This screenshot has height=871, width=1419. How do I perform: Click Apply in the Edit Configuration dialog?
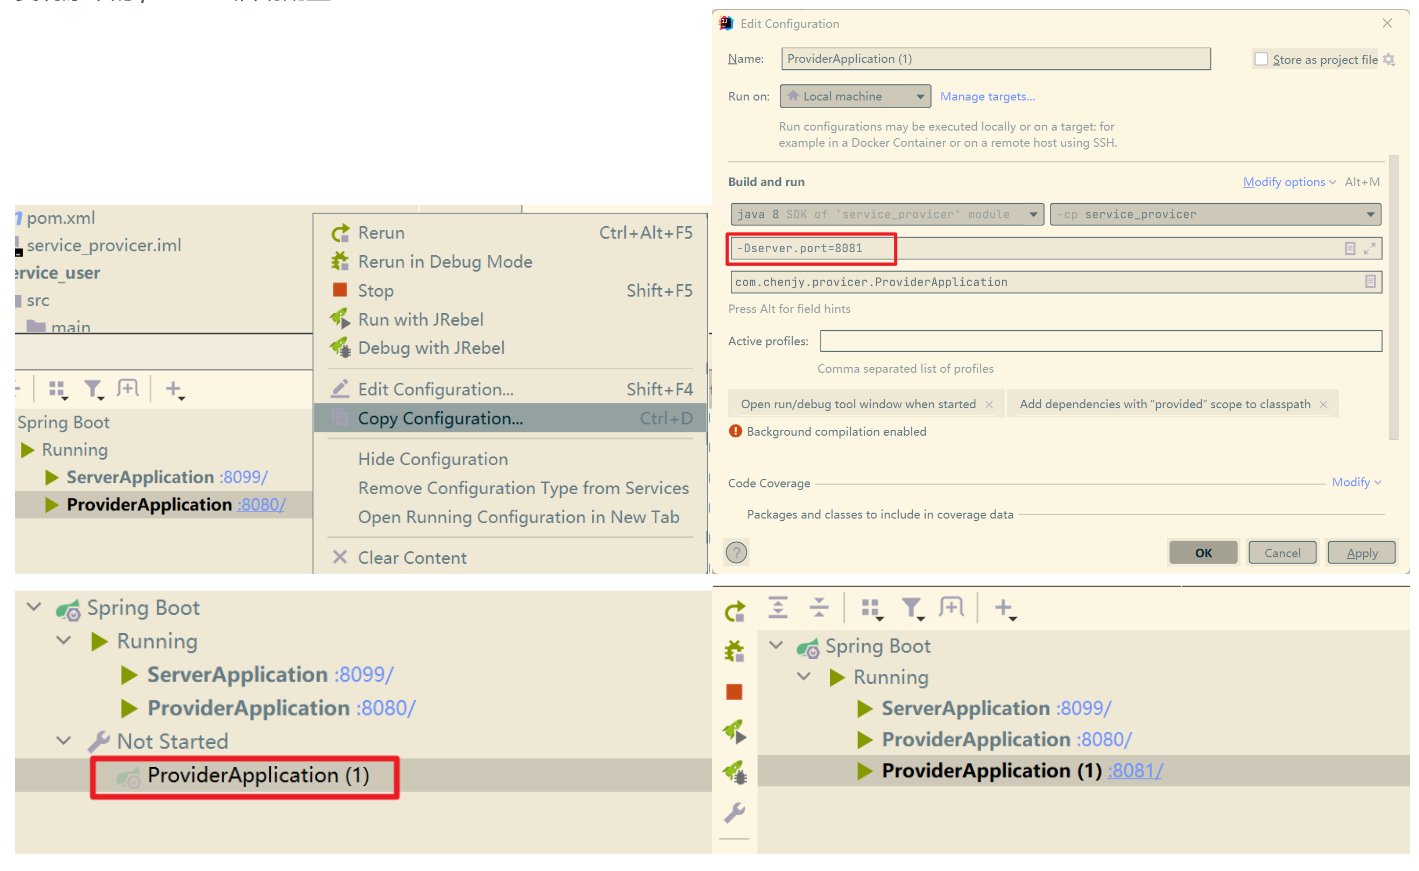click(1362, 553)
